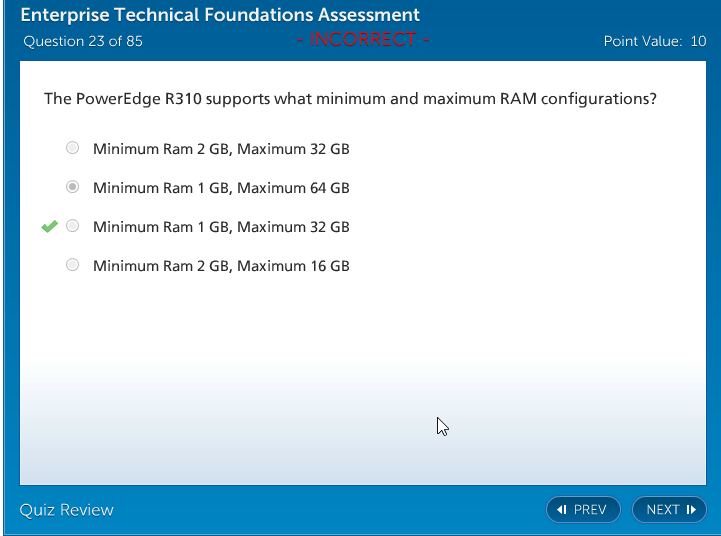Click the Enterprise Technical Foundations Assessment title
Screen dimensions: 721x536
220,16
